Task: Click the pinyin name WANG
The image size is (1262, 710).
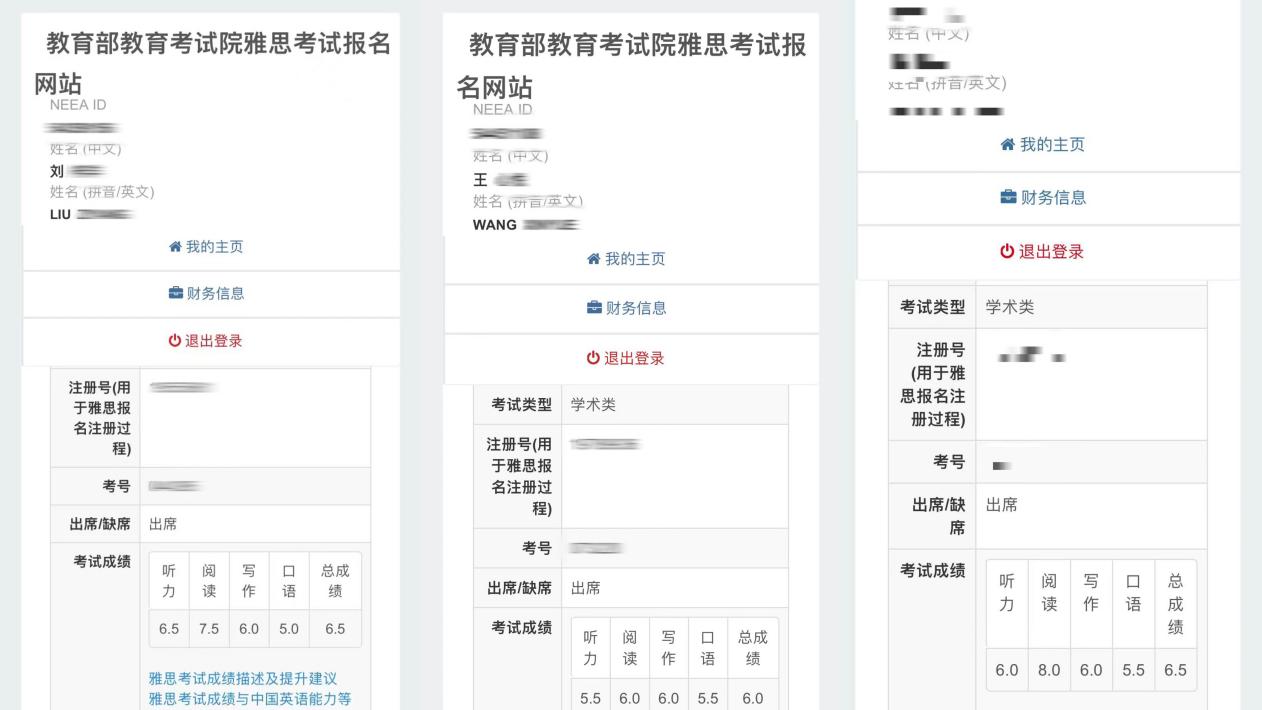Action: click(495, 225)
